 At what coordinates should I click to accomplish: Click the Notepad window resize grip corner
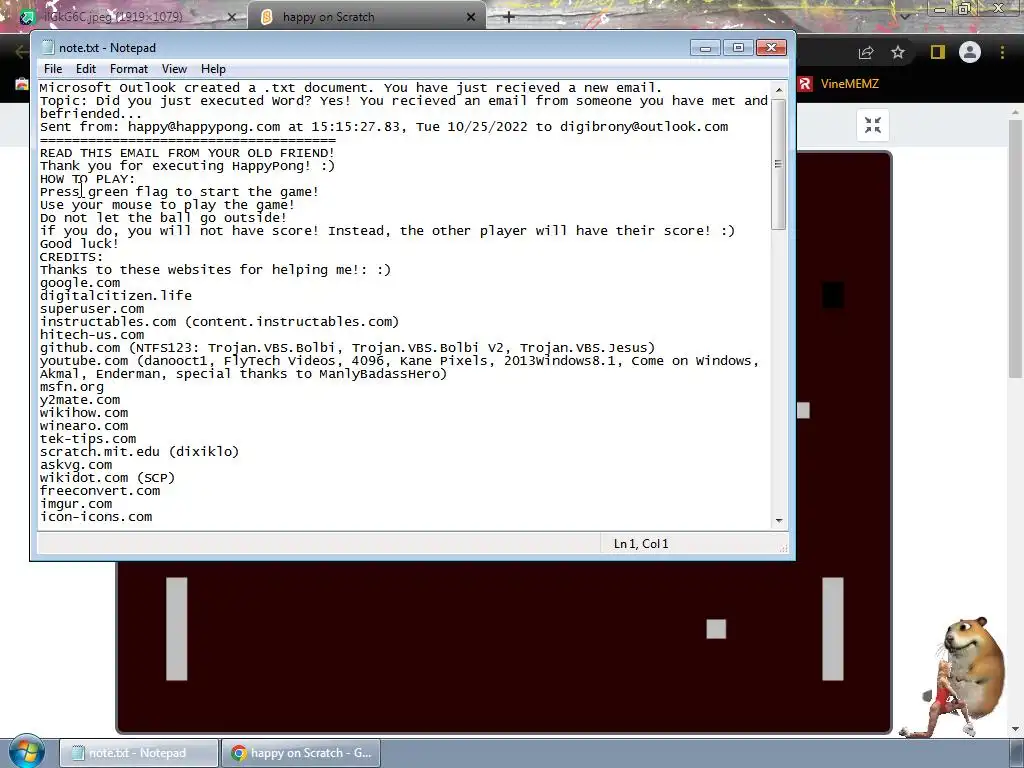point(783,548)
